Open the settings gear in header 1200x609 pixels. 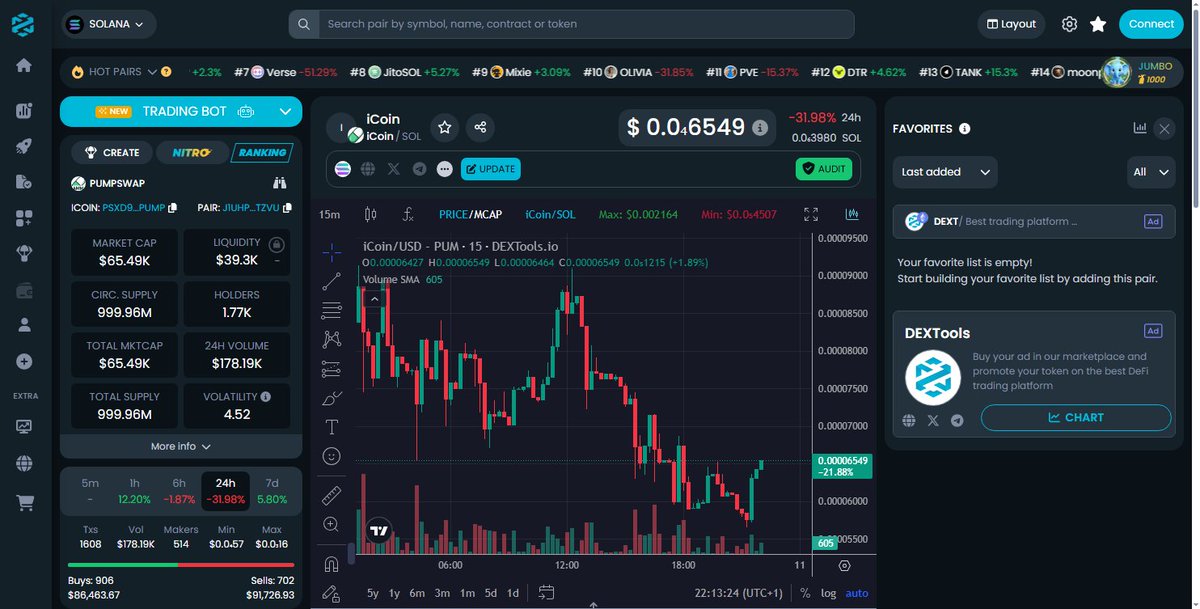(x=1069, y=24)
